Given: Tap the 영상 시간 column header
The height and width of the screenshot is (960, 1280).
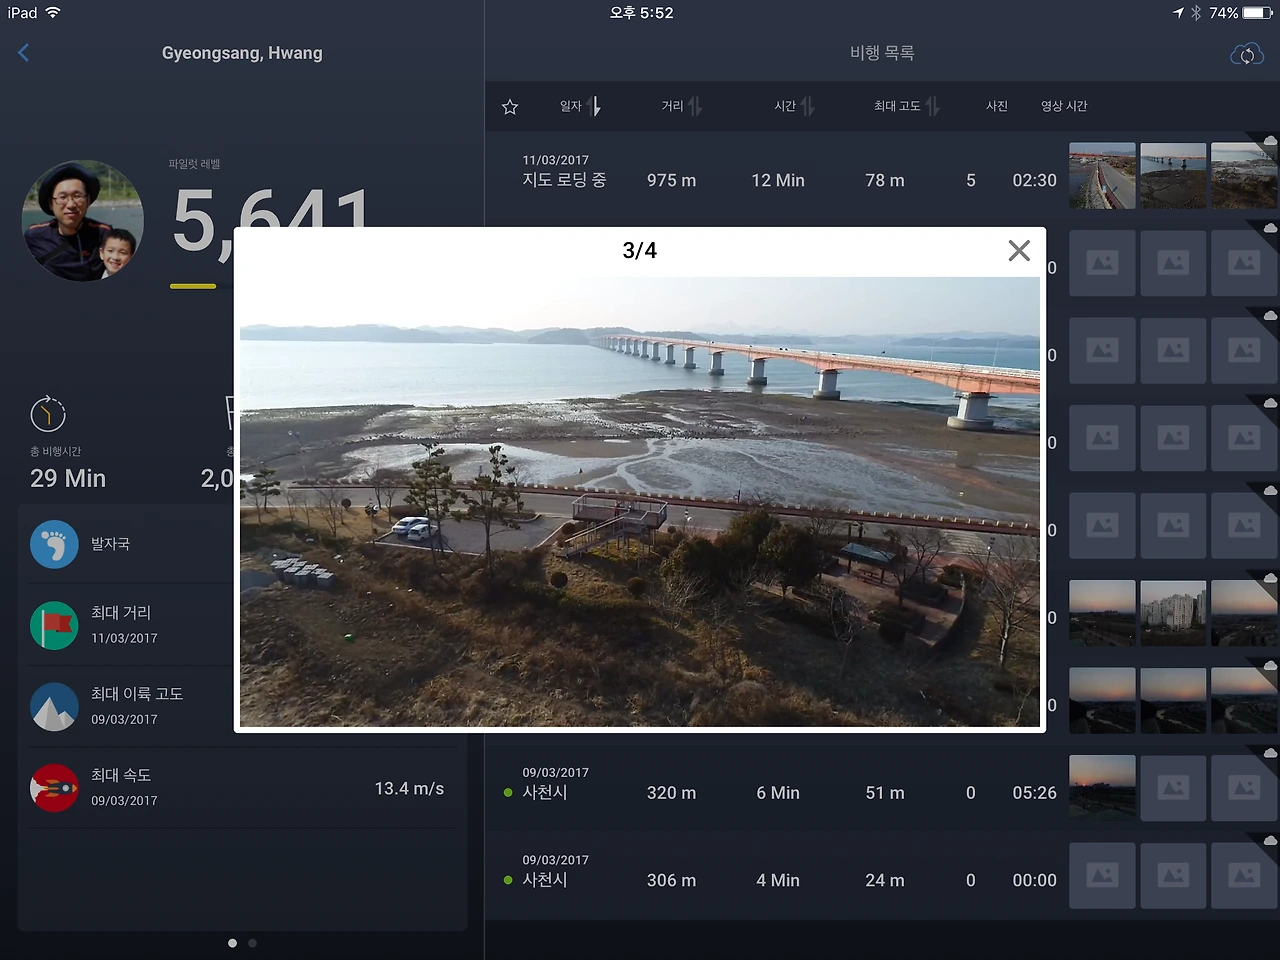Looking at the screenshot, I should tap(1064, 106).
